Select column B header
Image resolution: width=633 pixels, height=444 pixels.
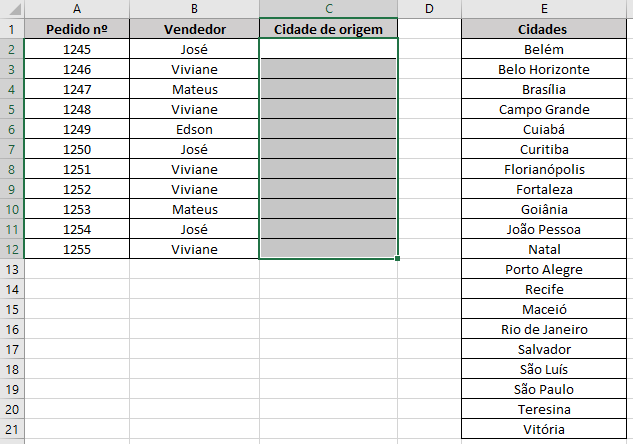[194, 9]
